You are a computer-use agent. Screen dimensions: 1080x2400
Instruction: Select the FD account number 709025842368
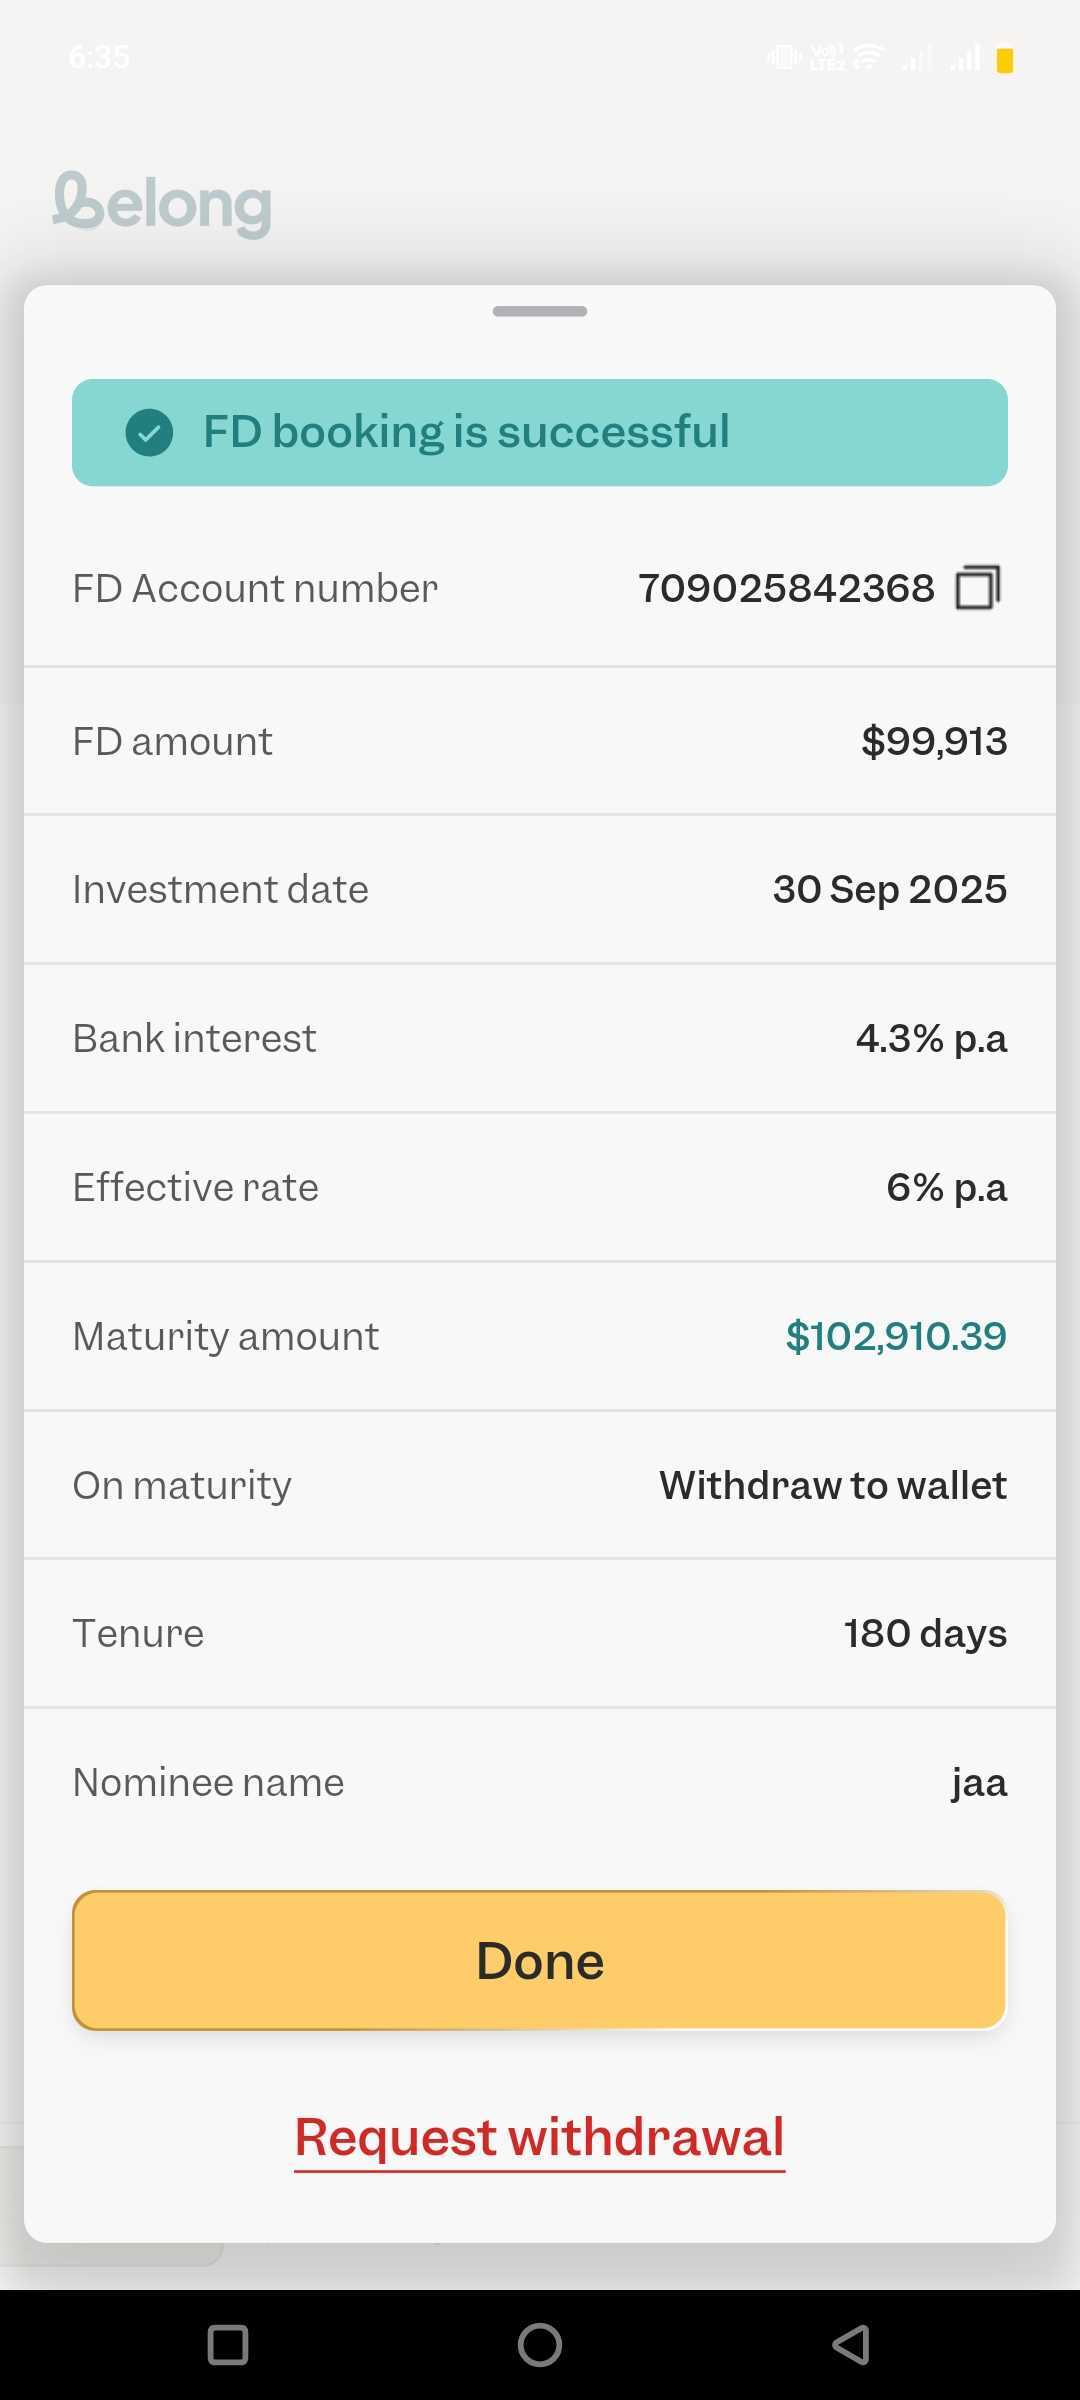coord(786,588)
